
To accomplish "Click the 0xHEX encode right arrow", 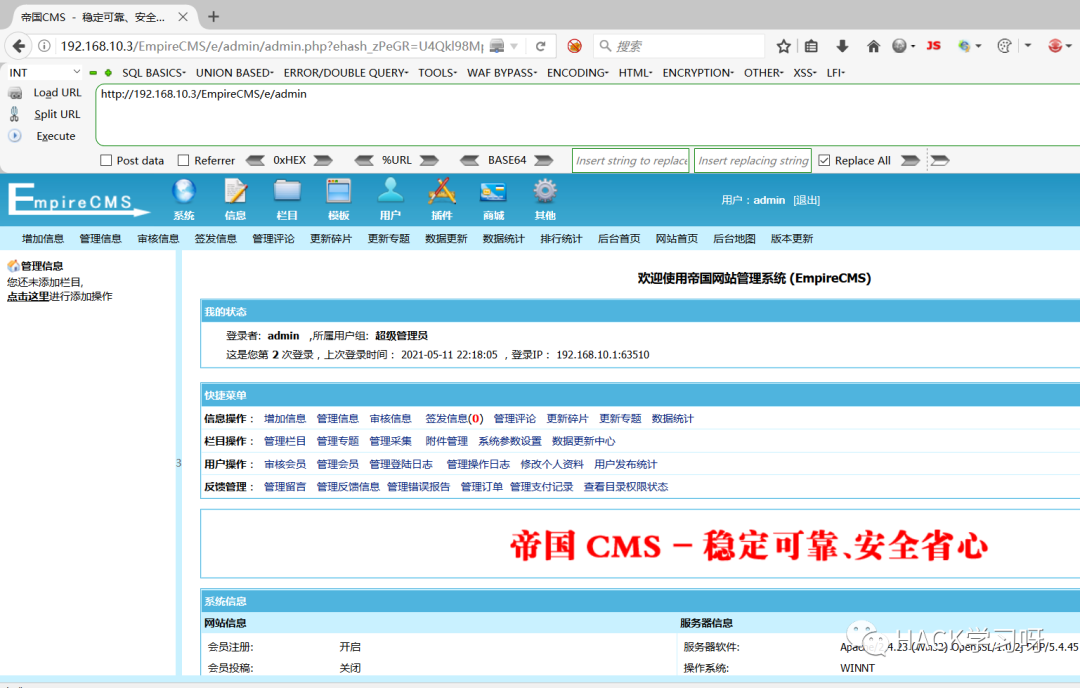I will (x=323, y=160).
